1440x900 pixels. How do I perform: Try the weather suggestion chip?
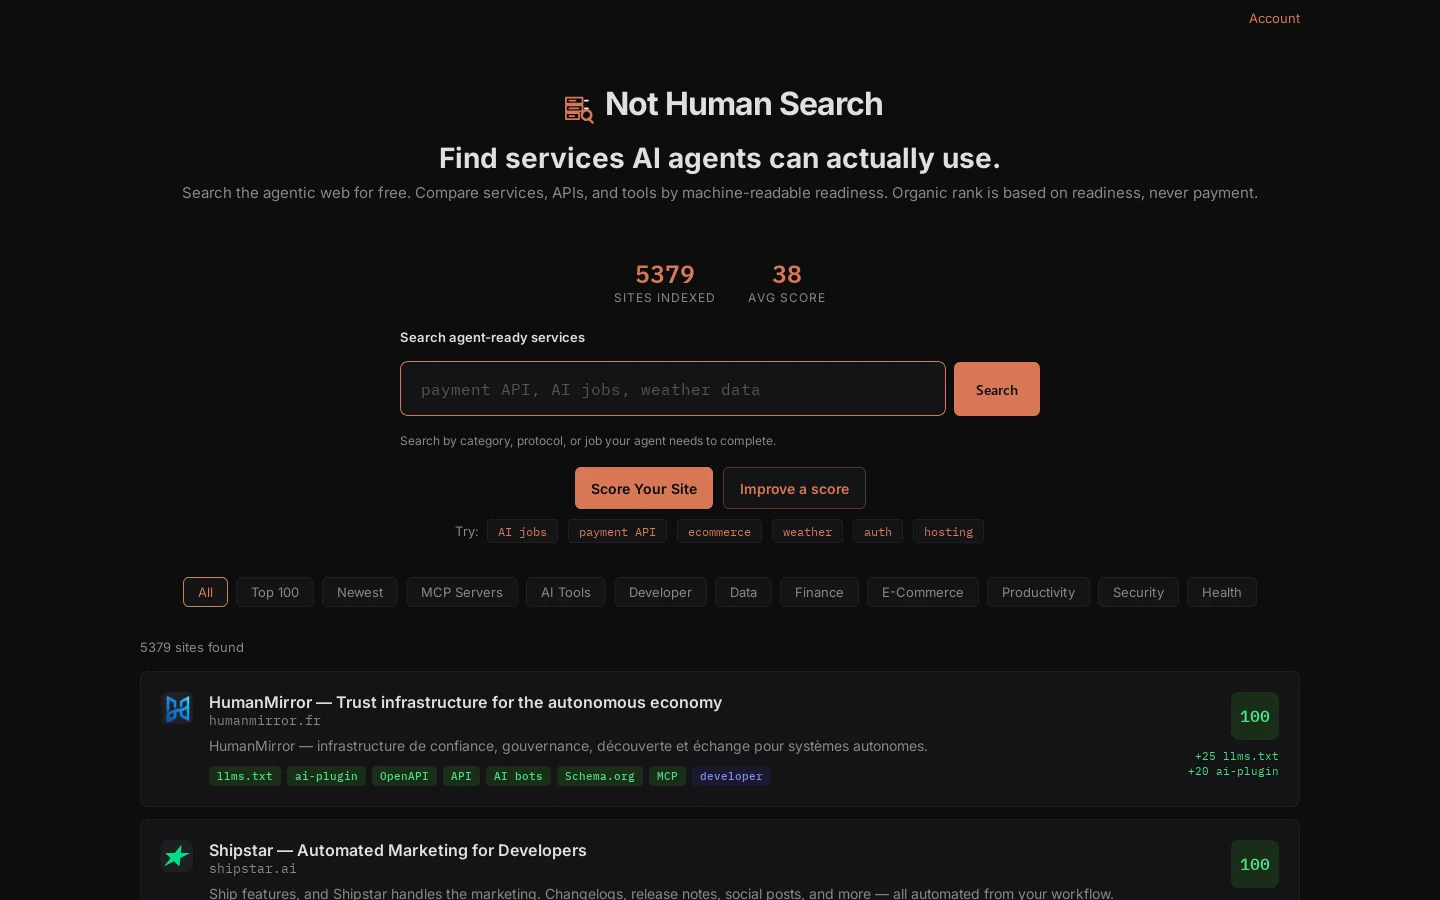click(x=807, y=531)
